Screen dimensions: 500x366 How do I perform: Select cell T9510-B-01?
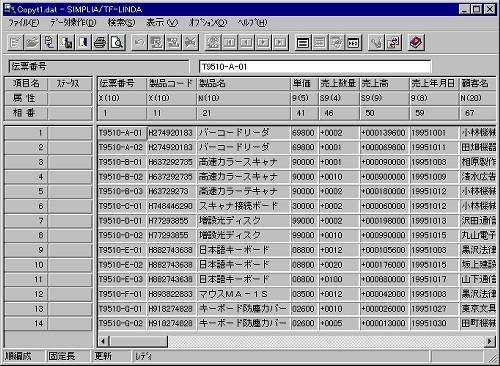click(x=121, y=162)
